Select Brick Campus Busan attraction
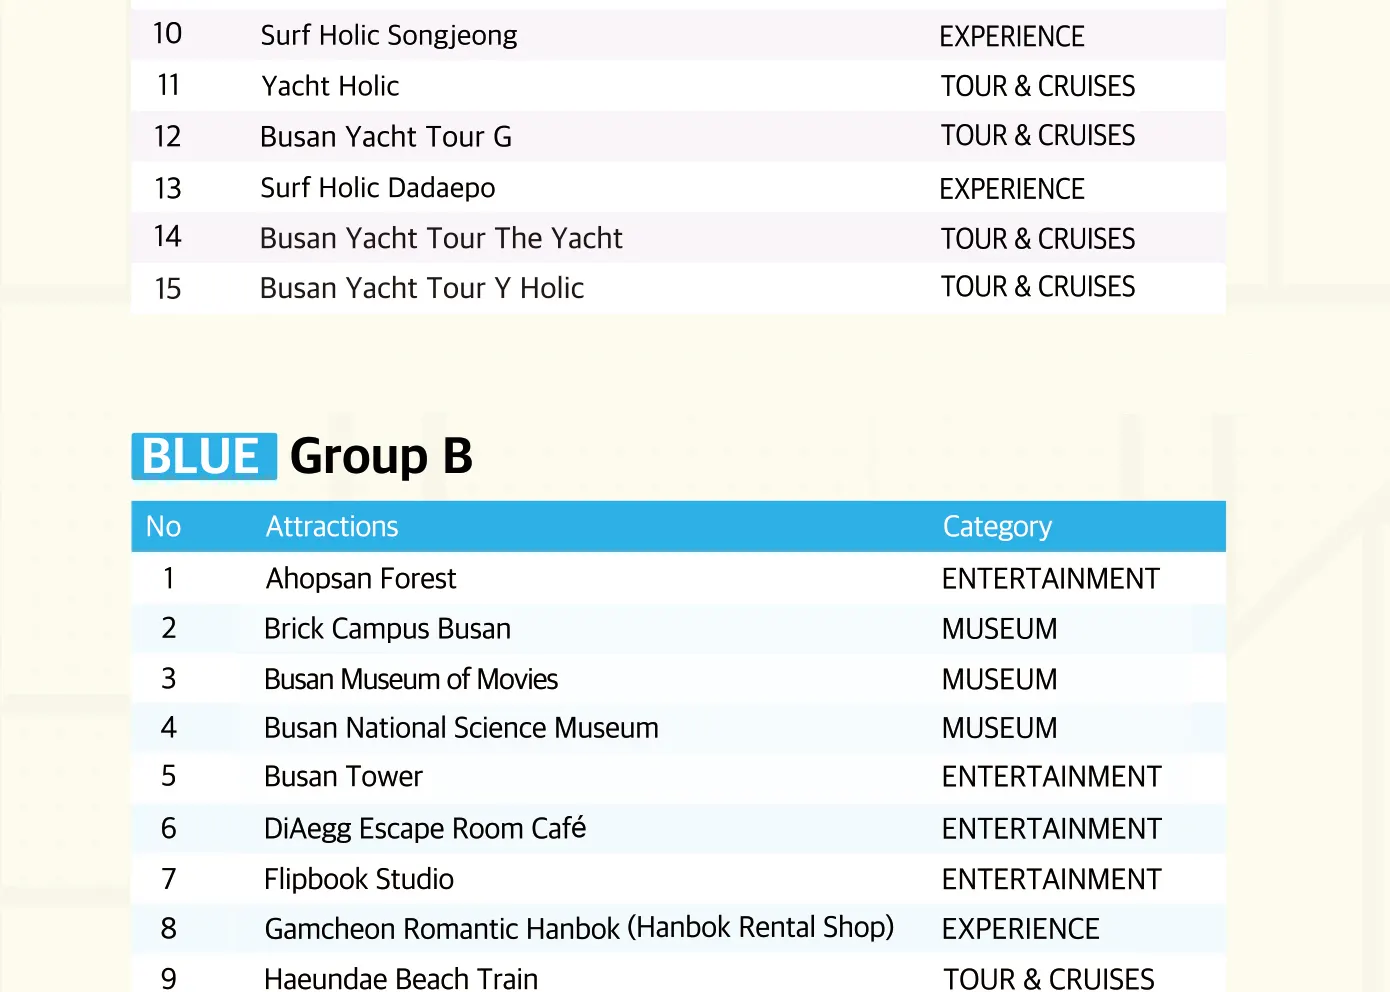The image size is (1390, 992). click(x=387, y=628)
